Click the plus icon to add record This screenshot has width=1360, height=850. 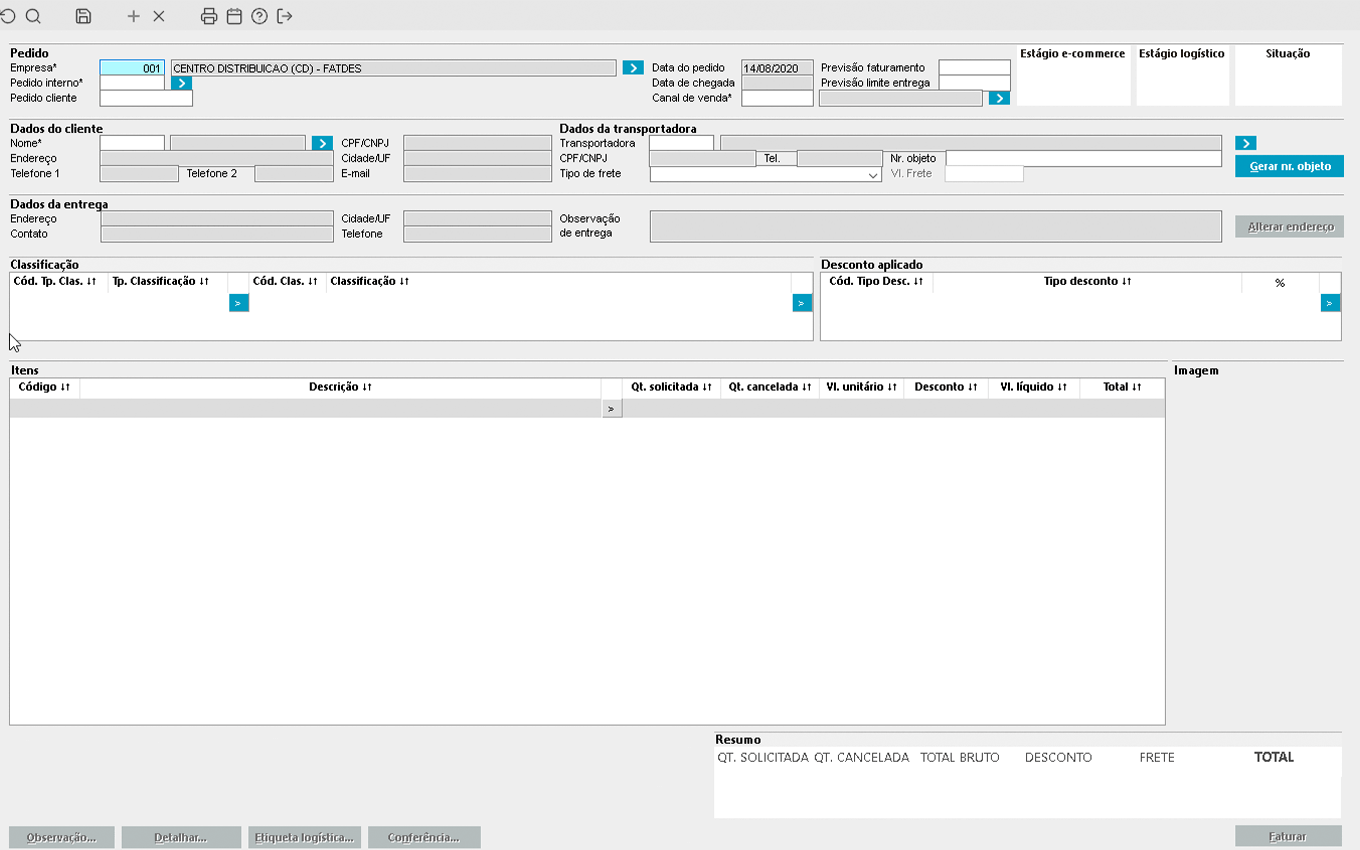tap(134, 16)
